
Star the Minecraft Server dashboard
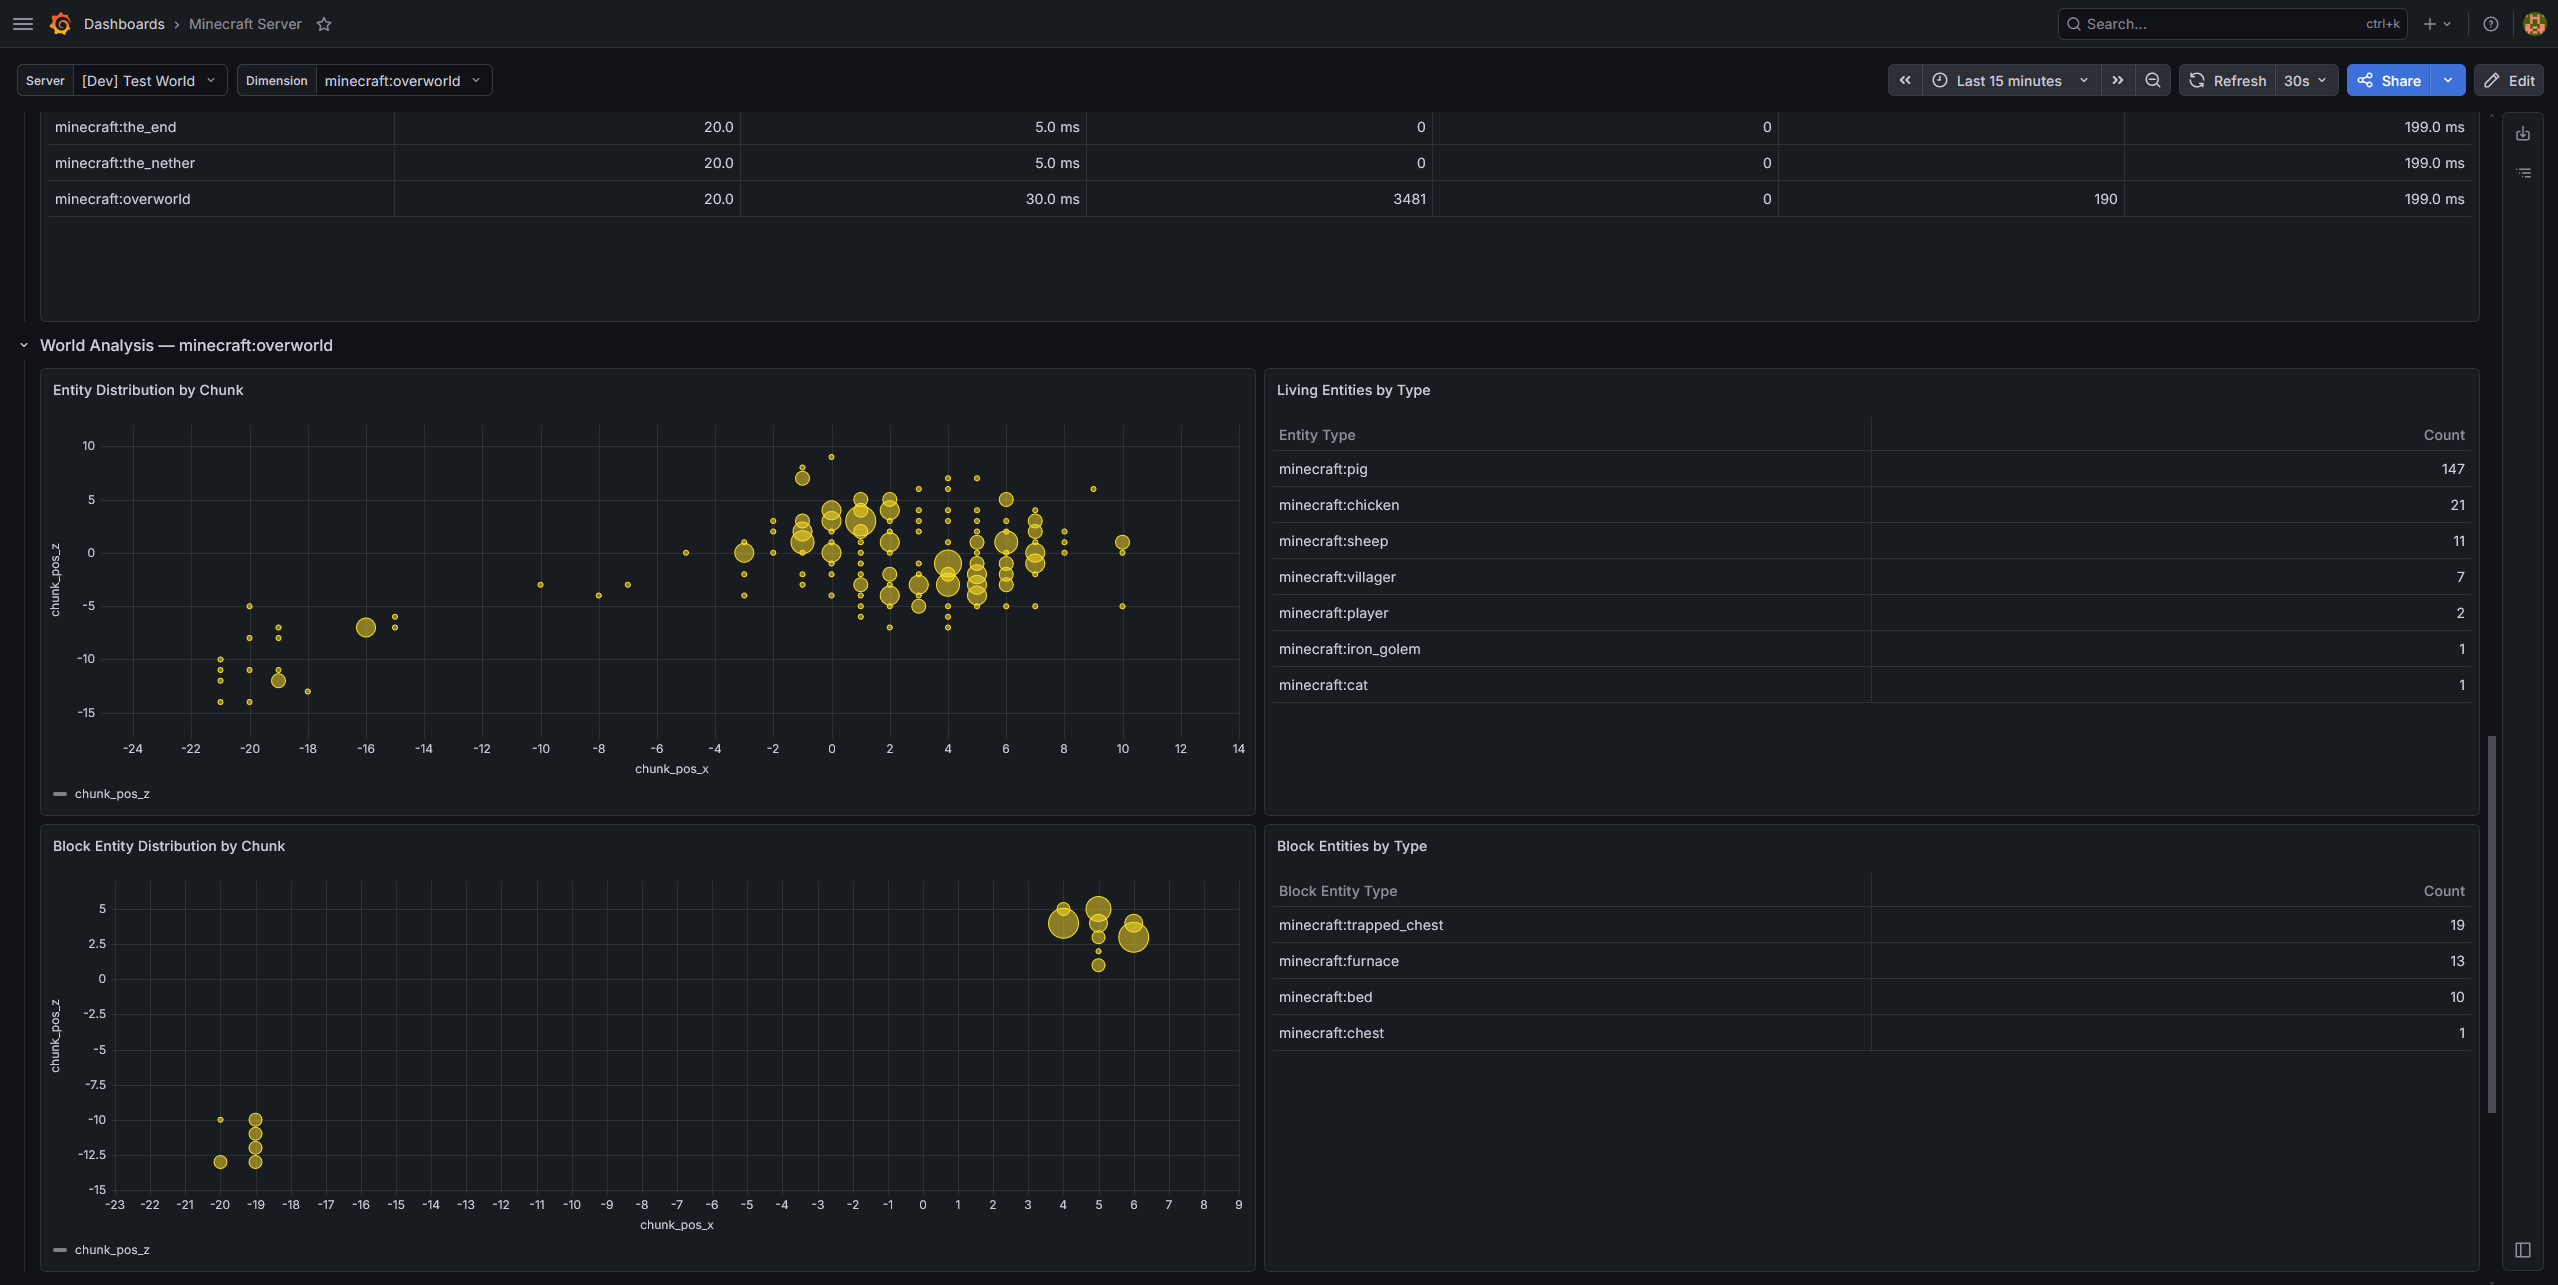click(324, 24)
